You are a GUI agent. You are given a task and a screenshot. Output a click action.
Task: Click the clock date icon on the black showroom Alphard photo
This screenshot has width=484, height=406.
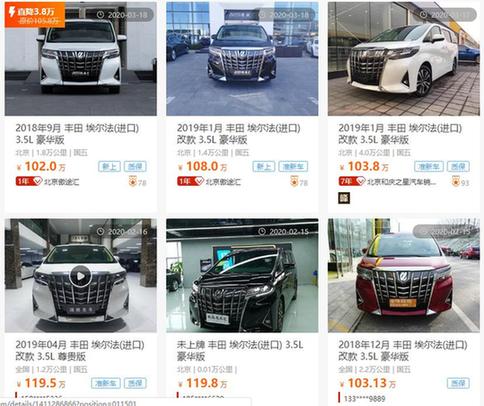(262, 231)
